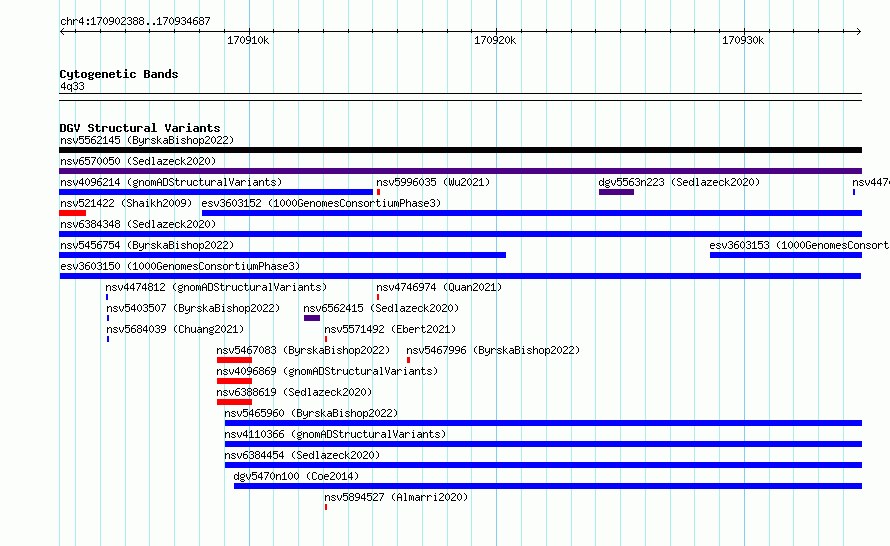Click the blue nsv4110366 variant bar

(543, 444)
